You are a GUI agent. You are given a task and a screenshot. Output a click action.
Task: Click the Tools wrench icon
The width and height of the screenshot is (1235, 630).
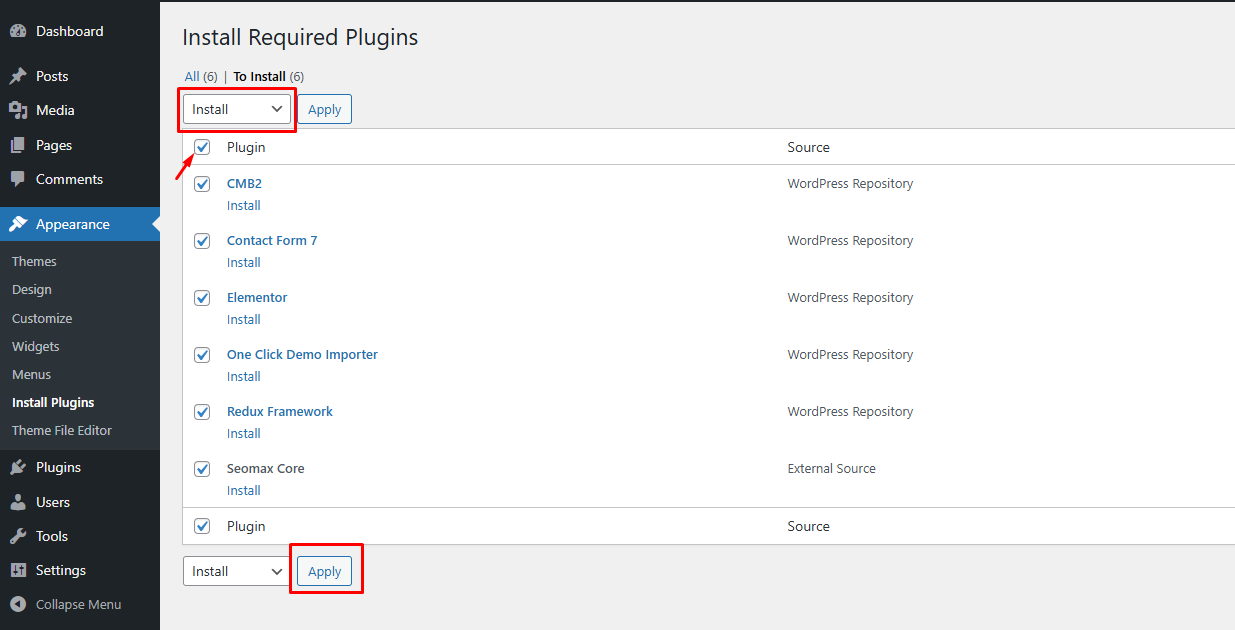coord(18,536)
